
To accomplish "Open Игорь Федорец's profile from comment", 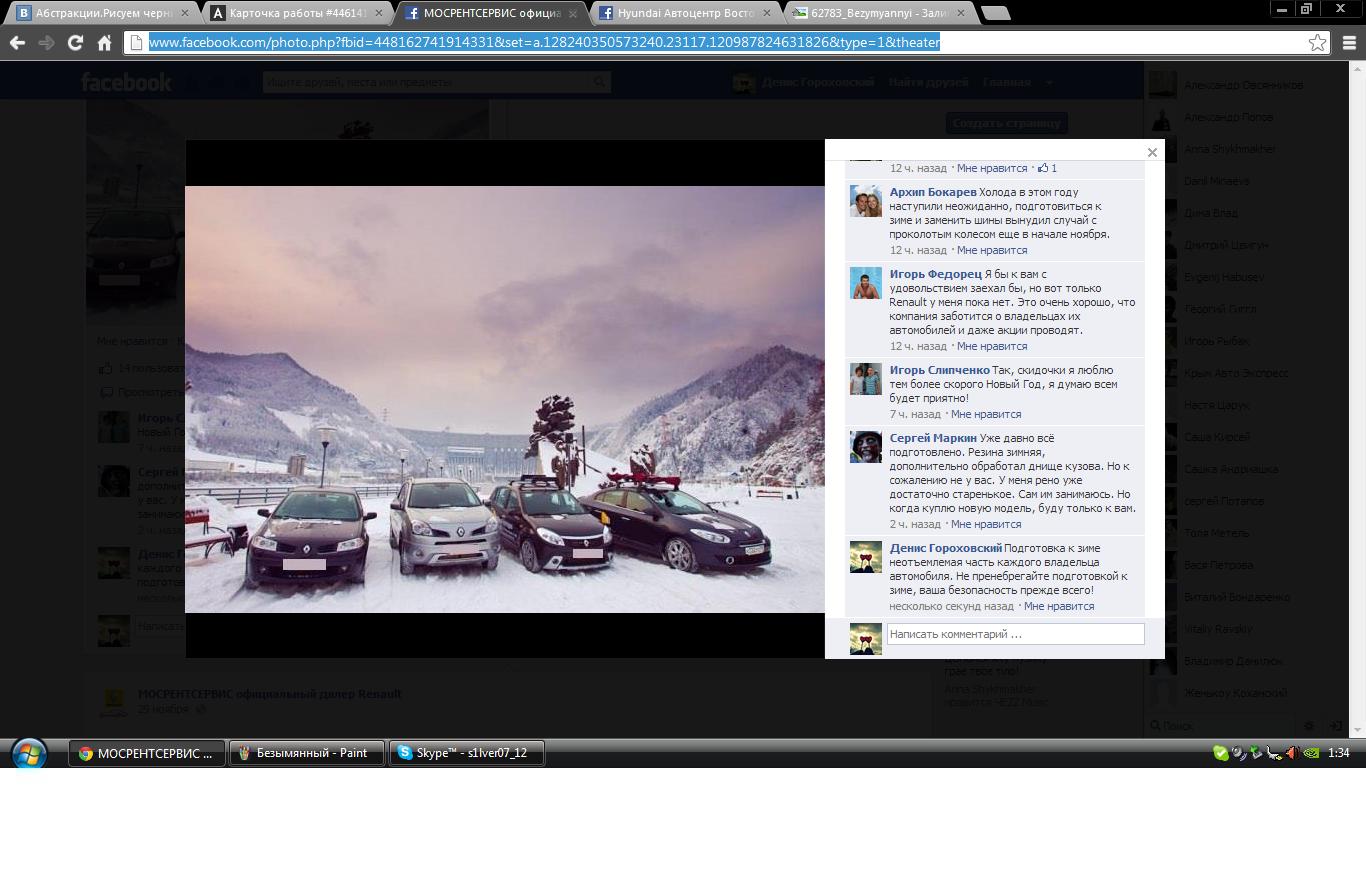I will tap(935, 274).
